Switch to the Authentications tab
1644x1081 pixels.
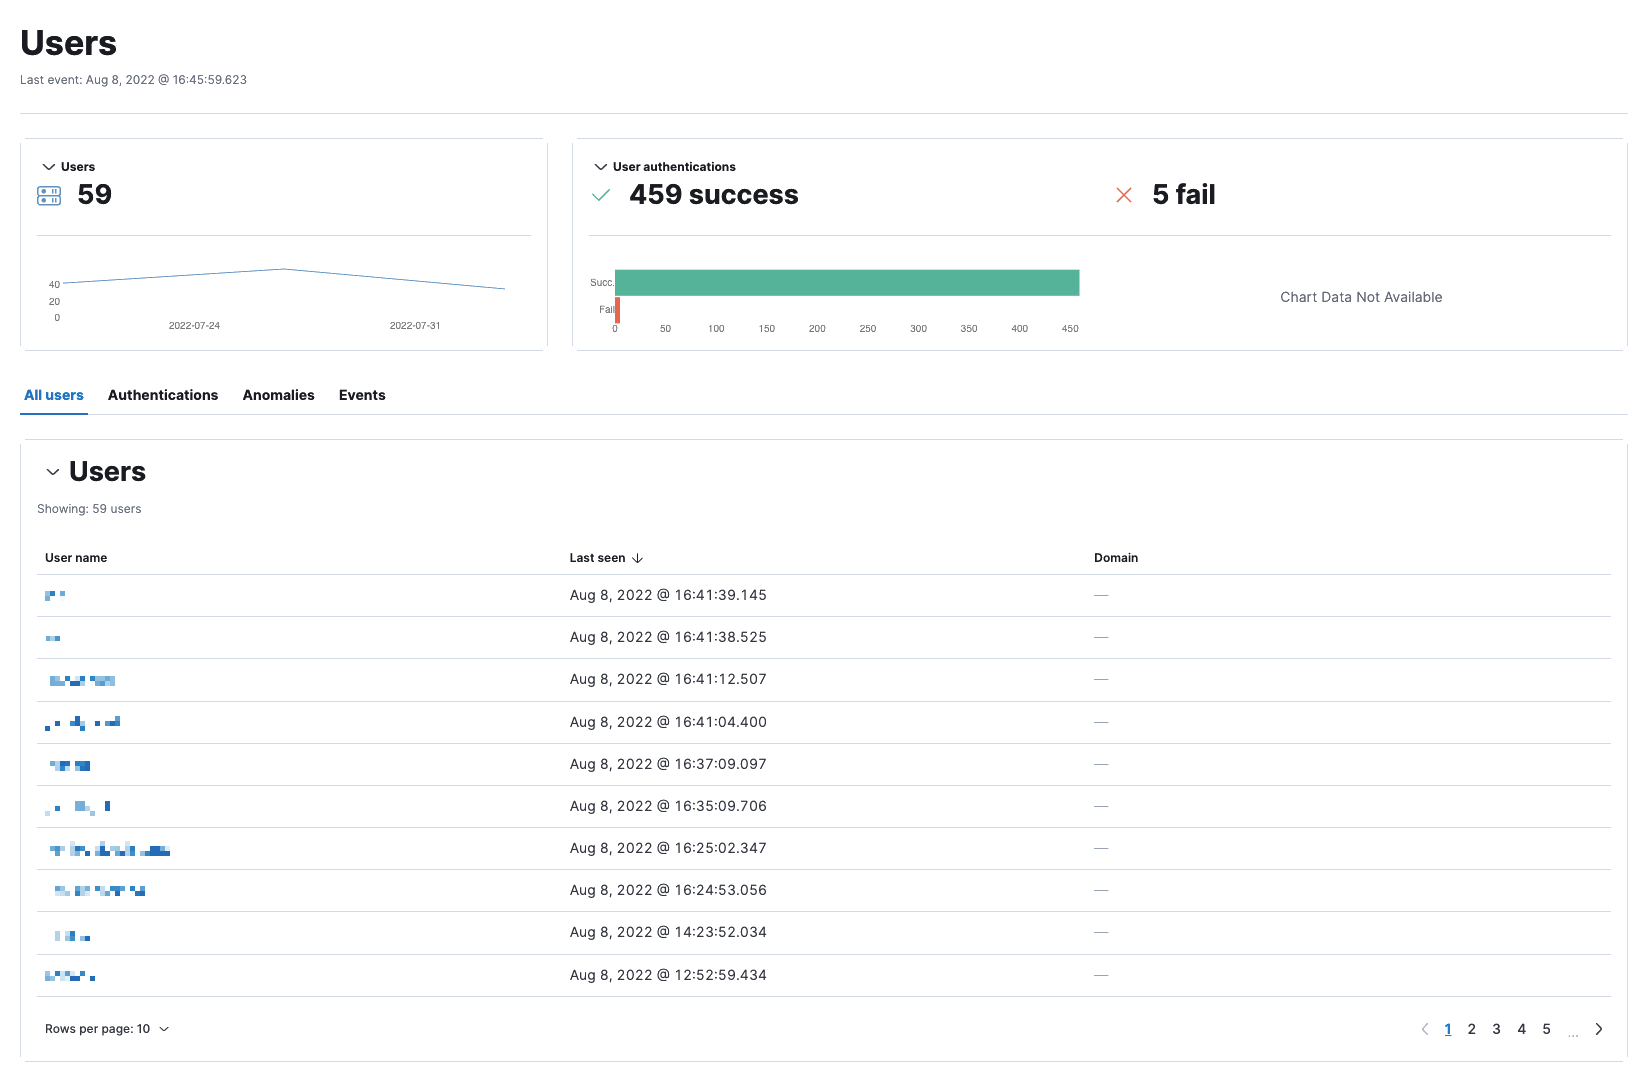click(x=163, y=395)
